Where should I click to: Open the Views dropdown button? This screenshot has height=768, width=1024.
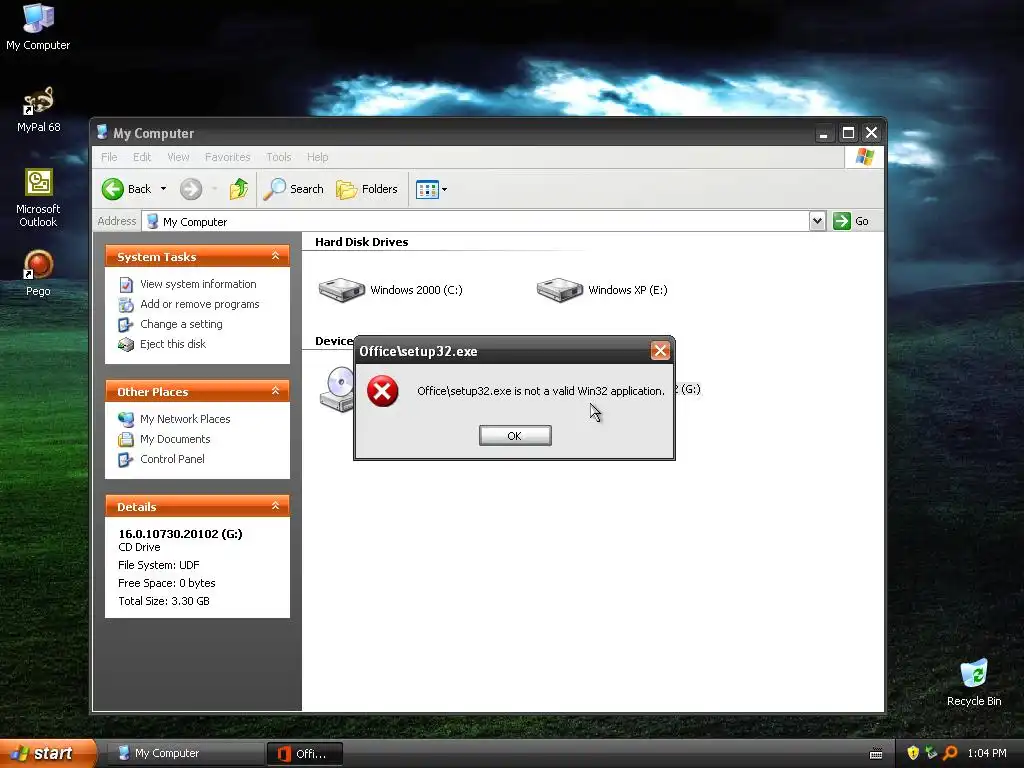tap(432, 189)
